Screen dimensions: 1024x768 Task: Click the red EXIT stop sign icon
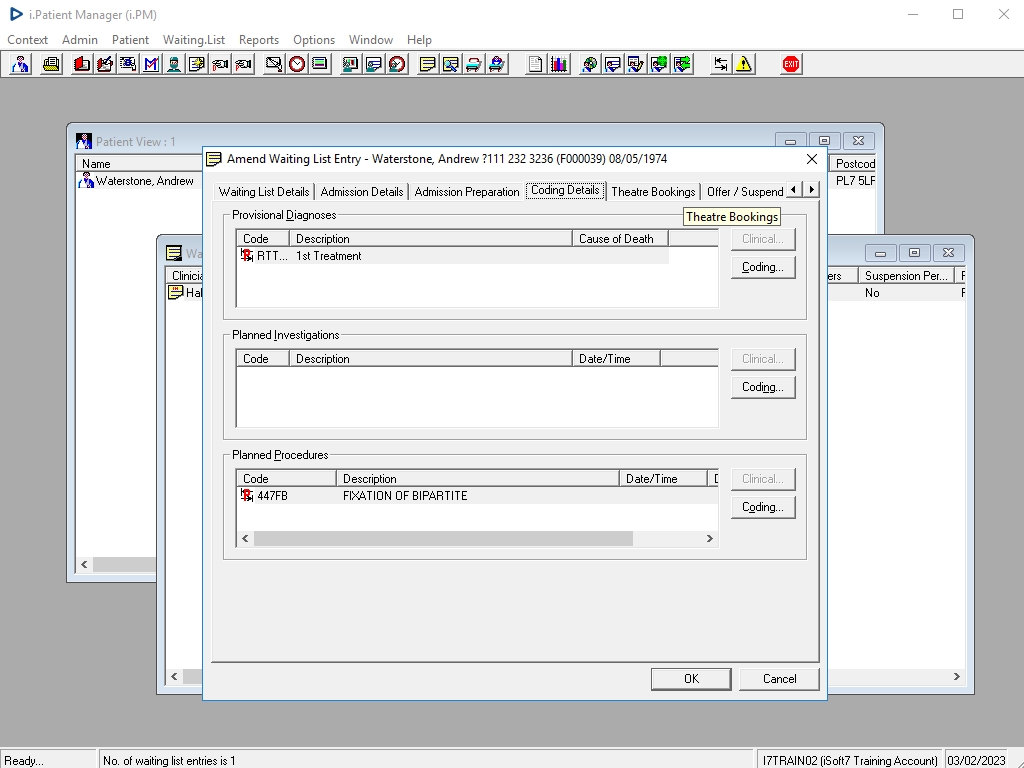click(x=791, y=64)
